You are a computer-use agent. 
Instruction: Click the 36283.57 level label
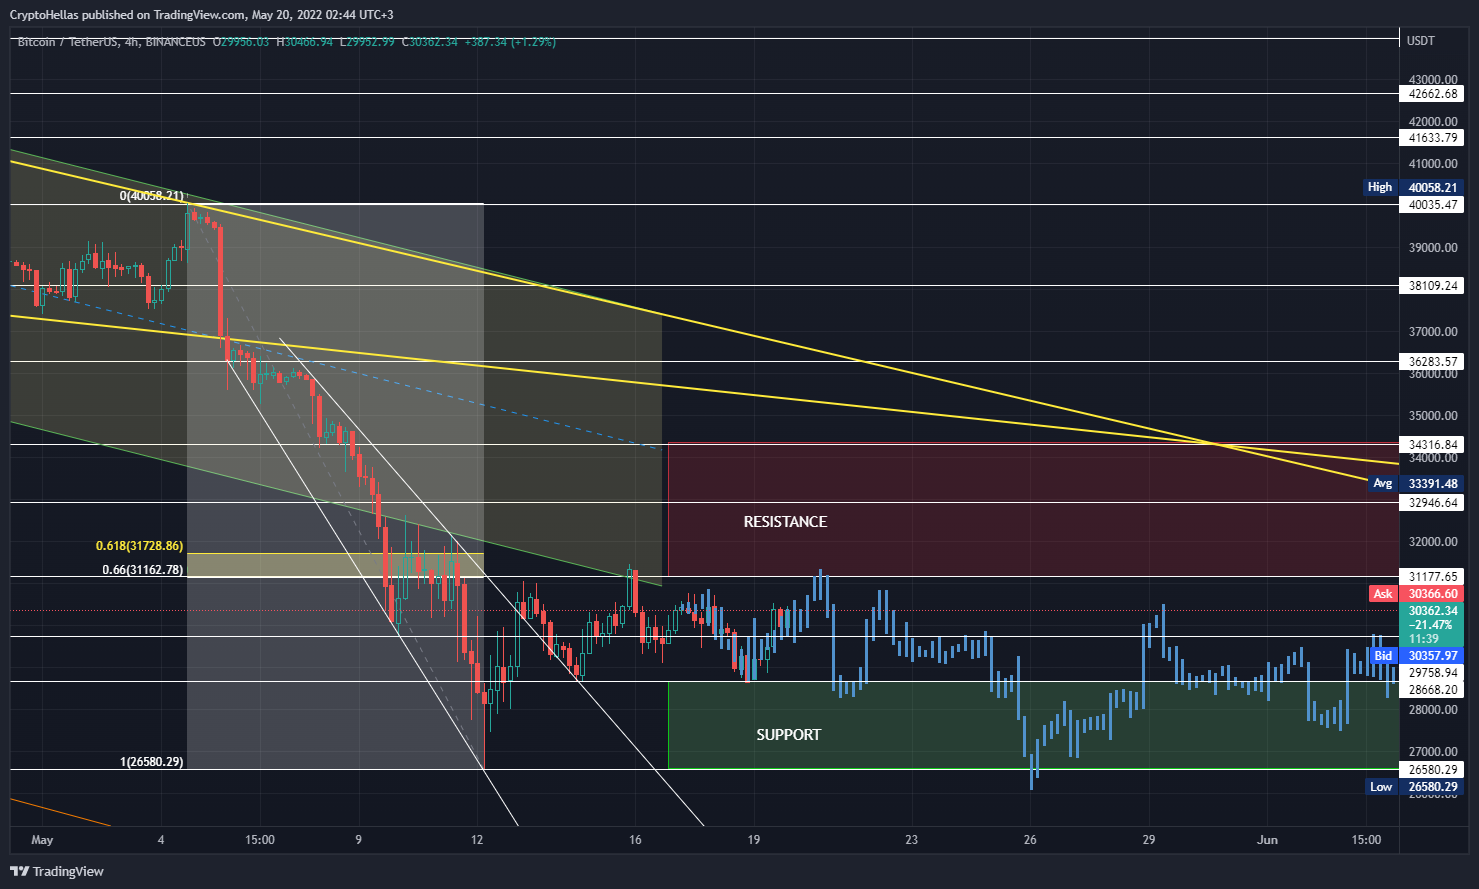click(1433, 361)
